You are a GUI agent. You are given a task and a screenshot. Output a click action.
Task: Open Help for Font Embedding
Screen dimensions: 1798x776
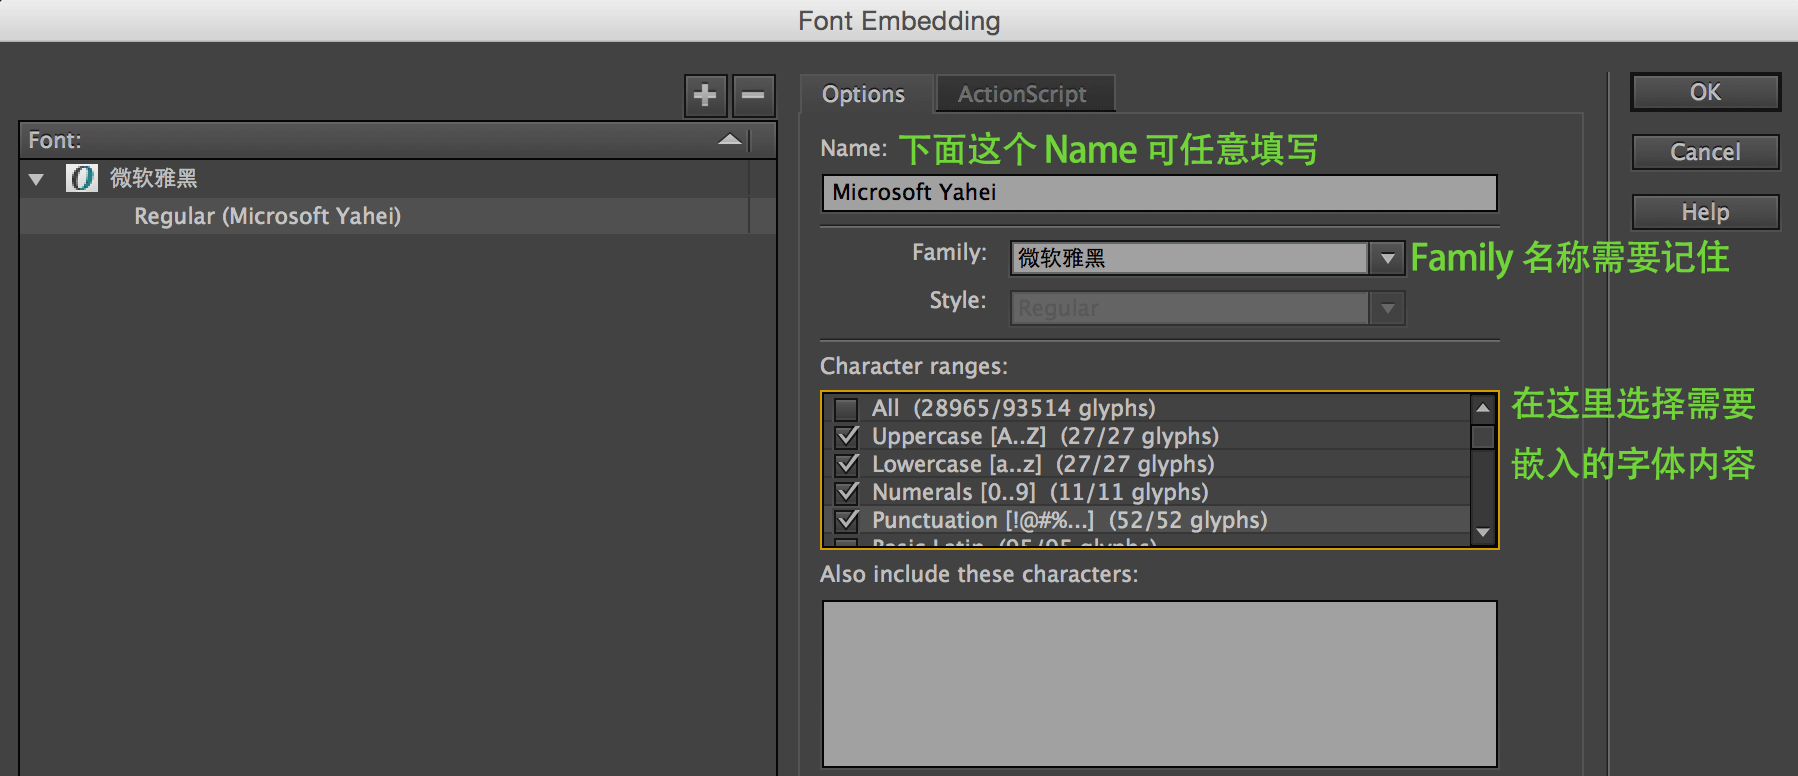[1706, 212]
